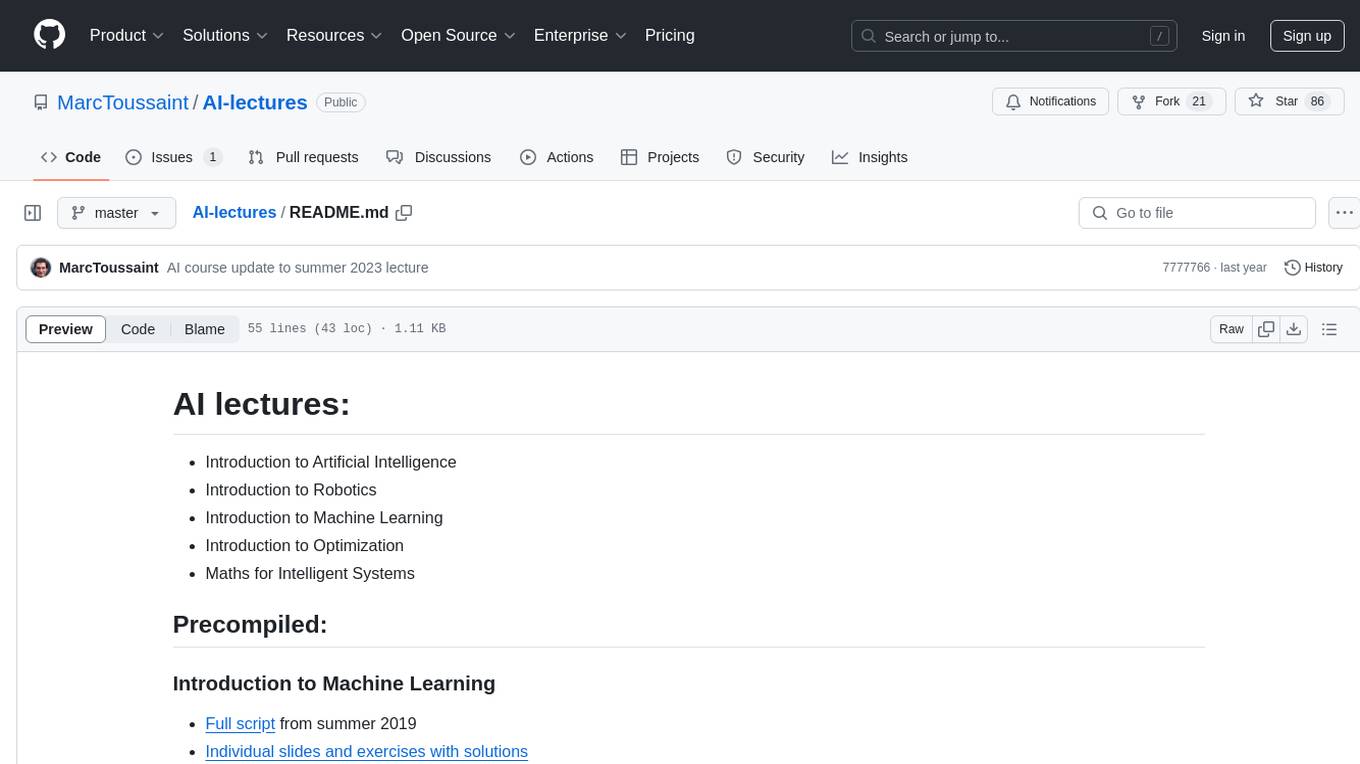This screenshot has width=1360, height=764.
Task: Switch to Preview view
Action: coord(66,329)
